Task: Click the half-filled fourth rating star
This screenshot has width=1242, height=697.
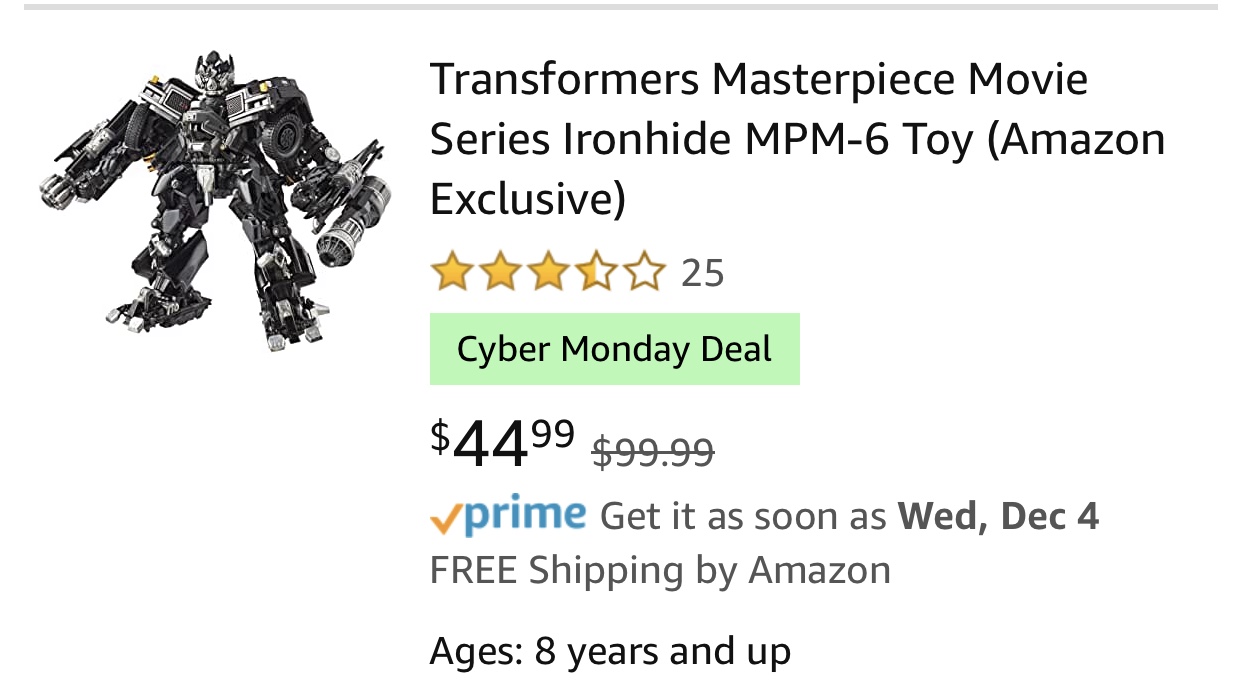Action: click(x=598, y=272)
